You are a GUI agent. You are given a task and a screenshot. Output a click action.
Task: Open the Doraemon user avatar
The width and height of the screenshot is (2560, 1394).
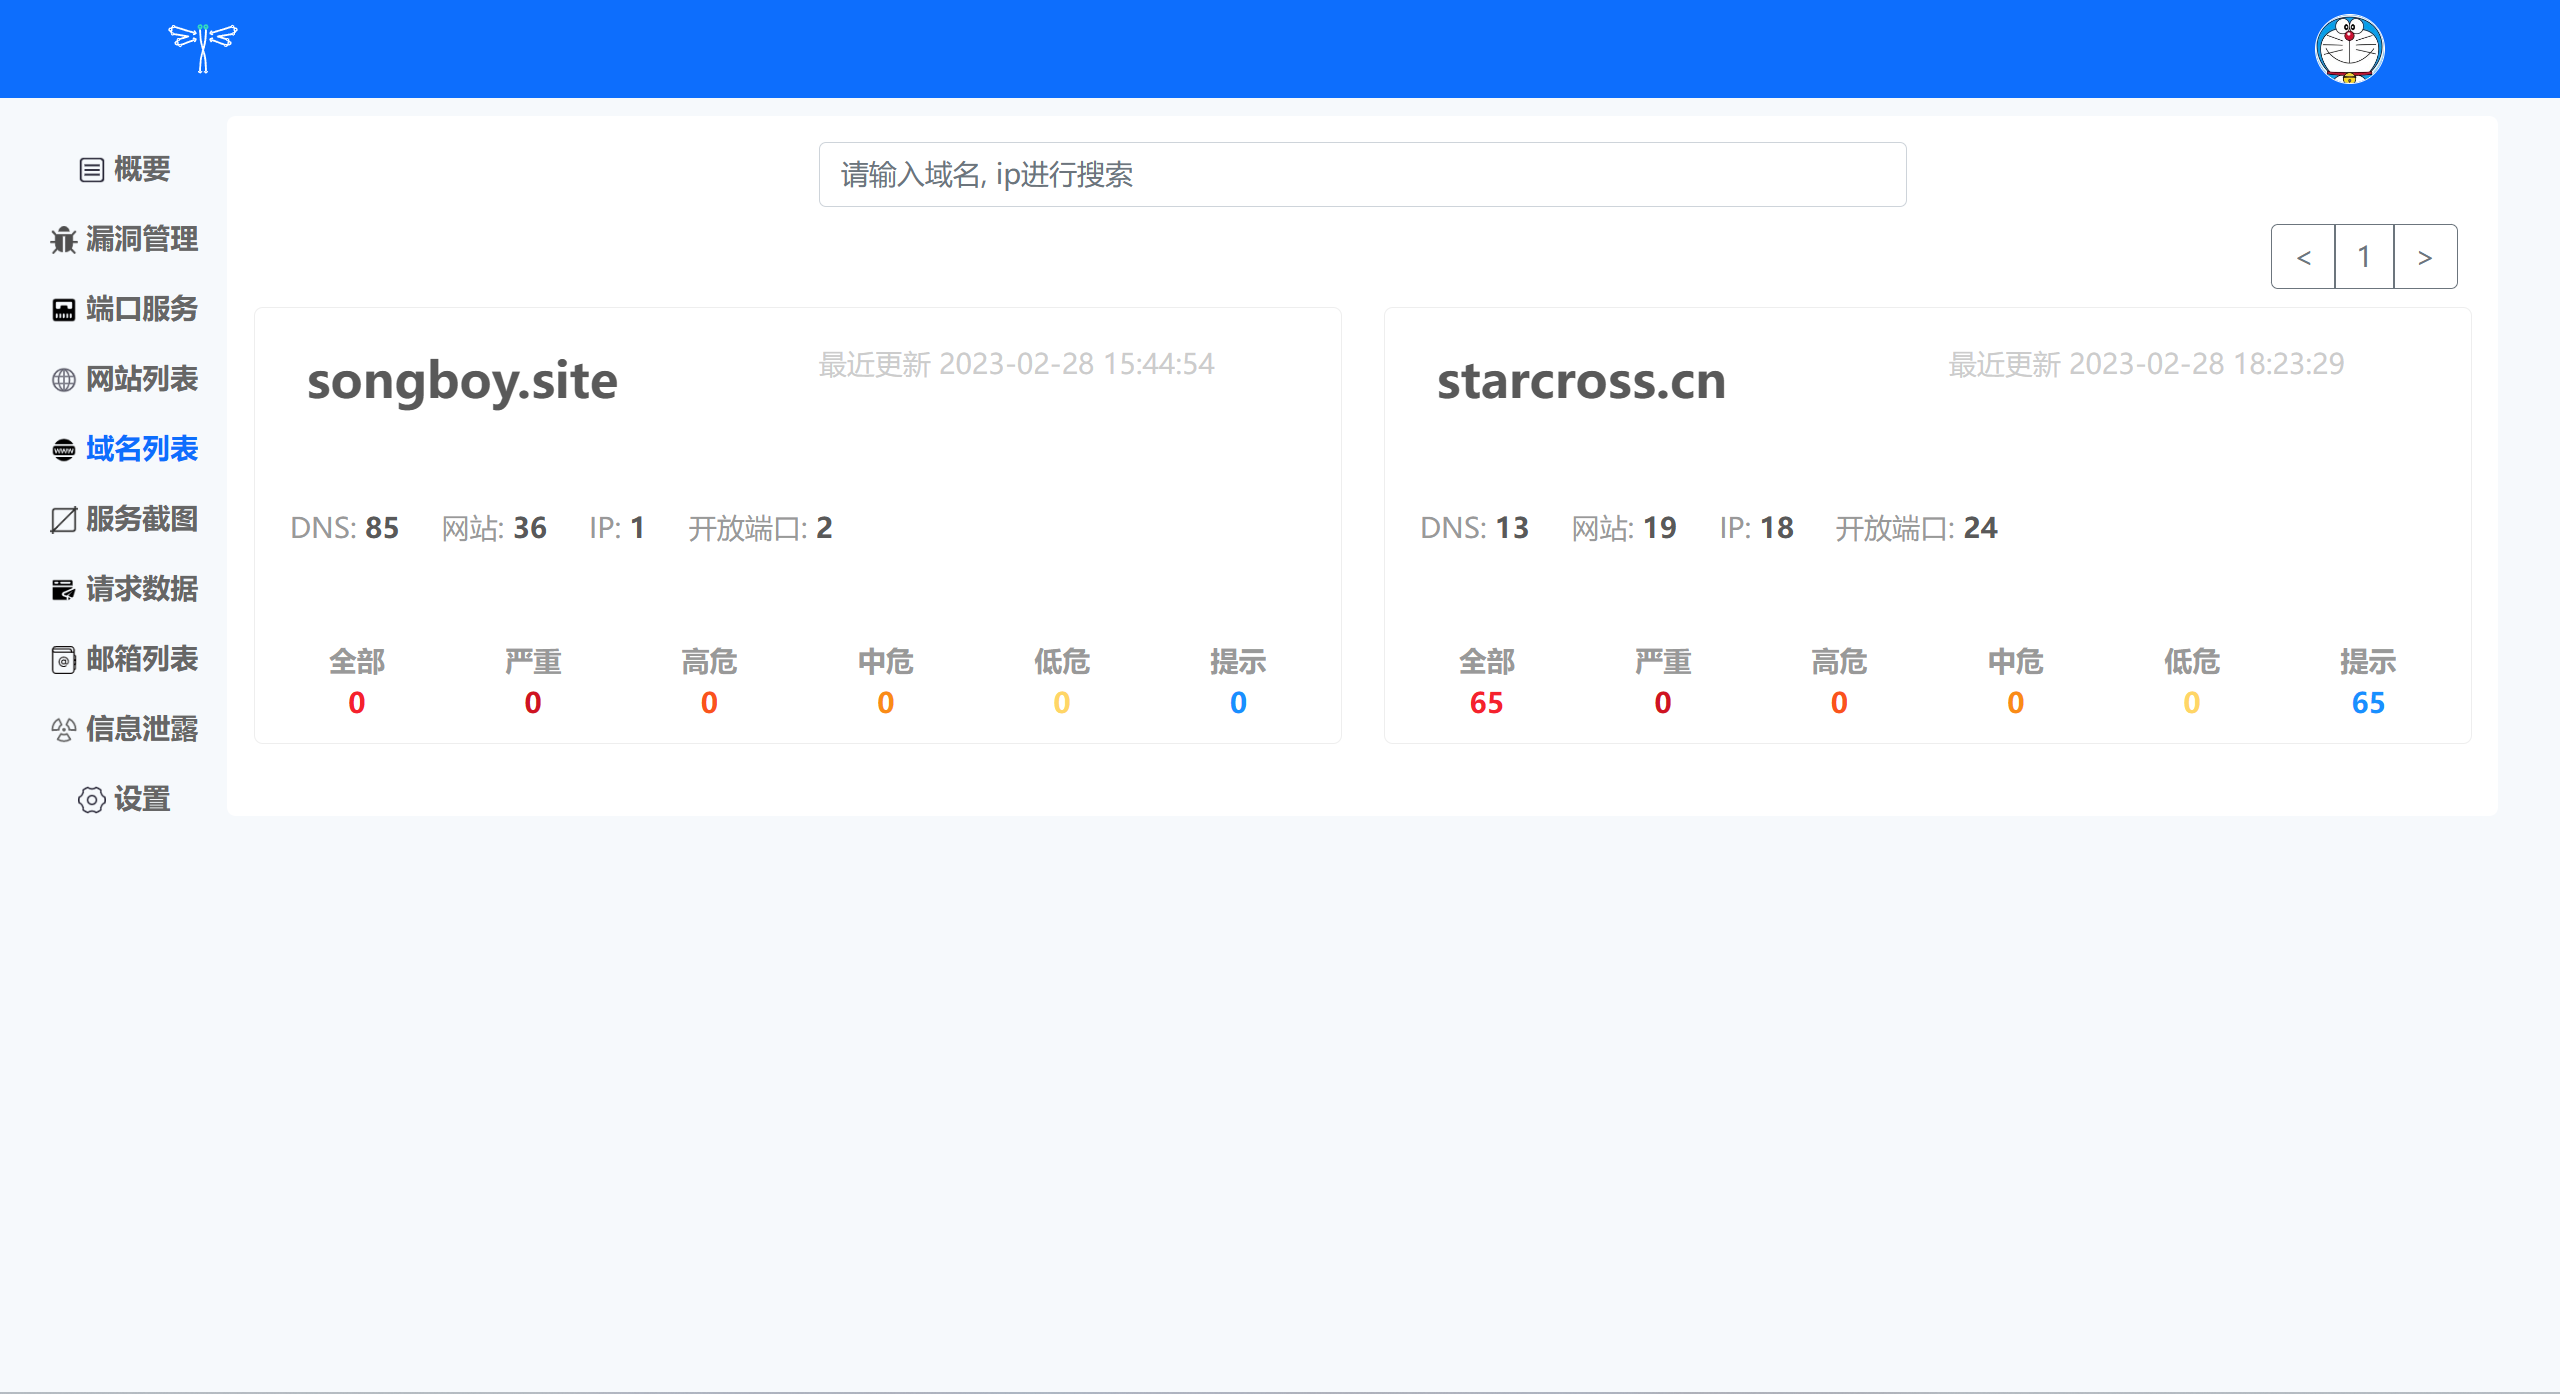pyautogui.click(x=2349, y=48)
